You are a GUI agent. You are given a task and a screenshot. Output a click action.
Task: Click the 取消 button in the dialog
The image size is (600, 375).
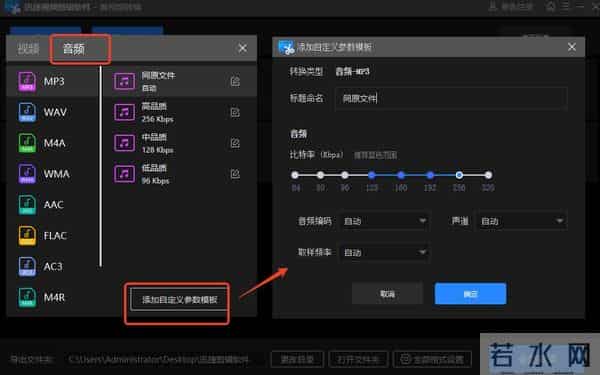[x=387, y=294]
